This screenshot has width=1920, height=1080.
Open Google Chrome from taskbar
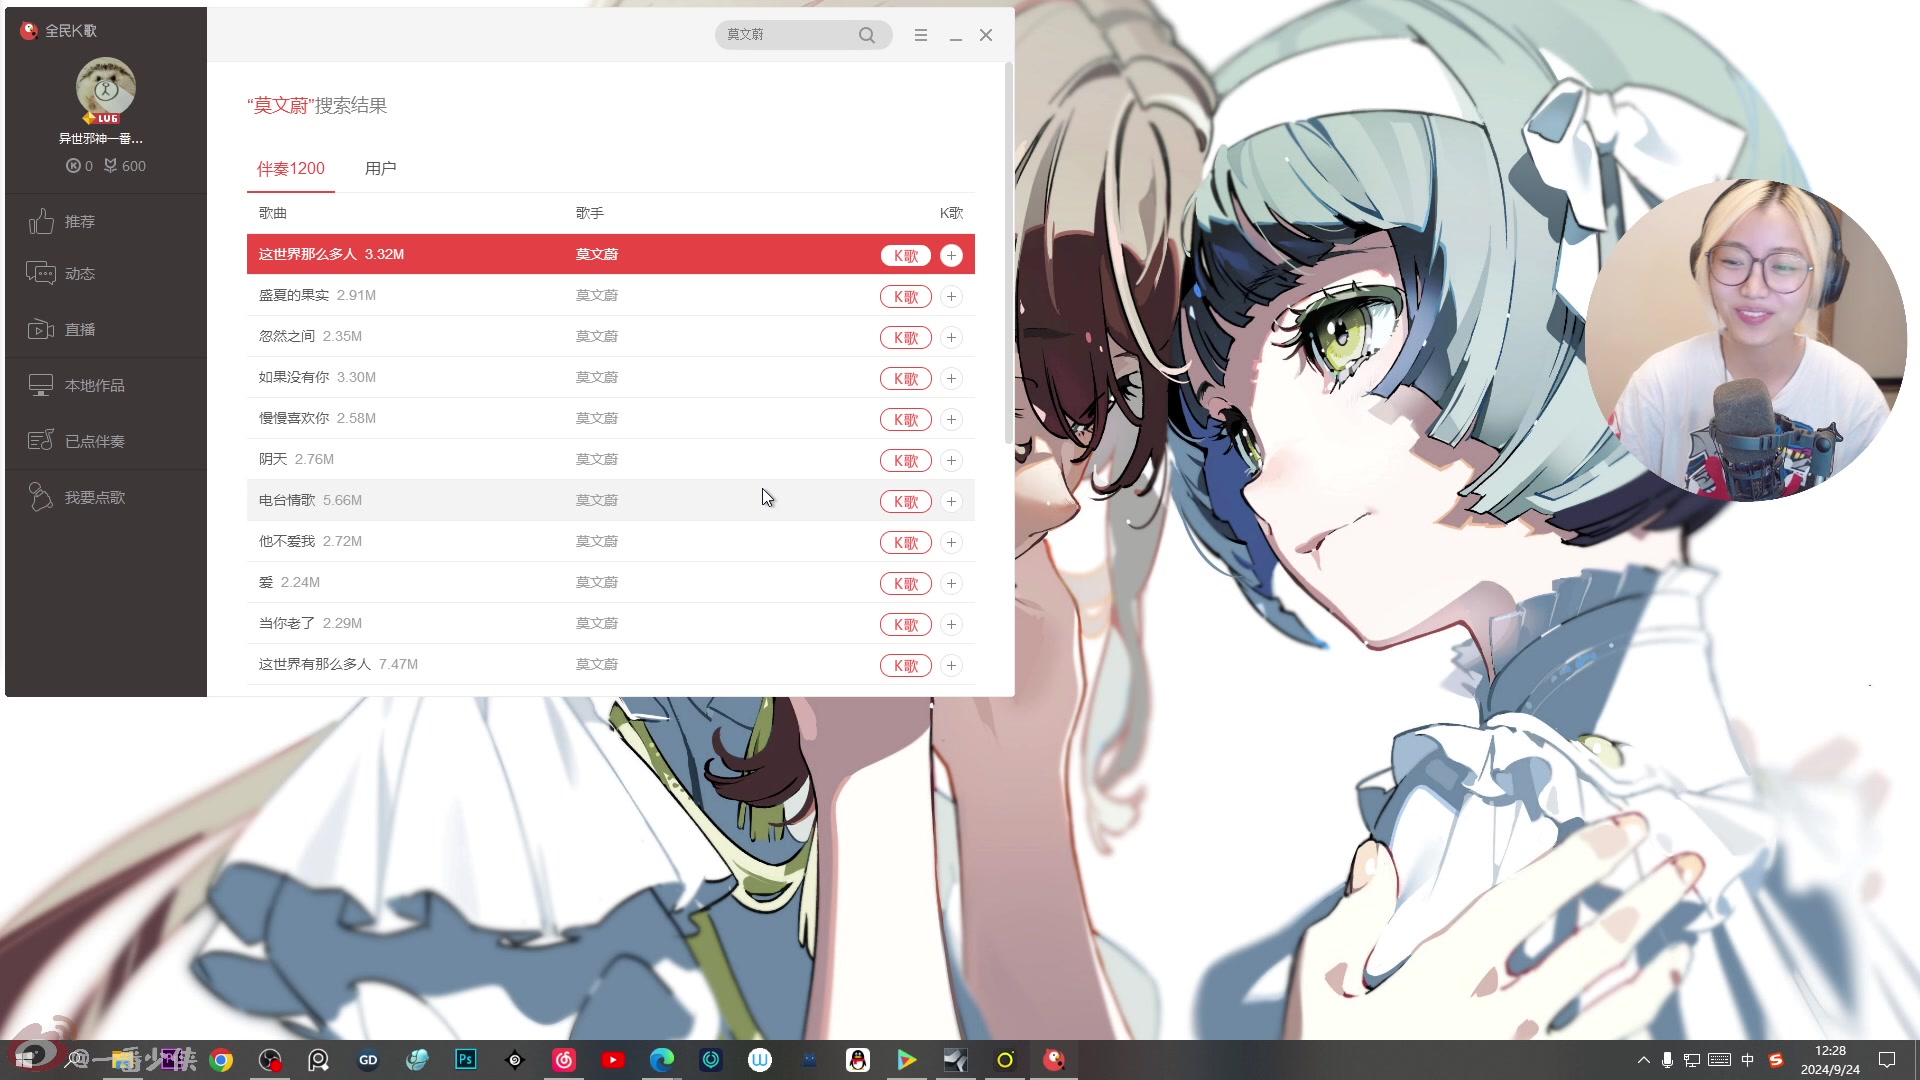click(x=221, y=1060)
